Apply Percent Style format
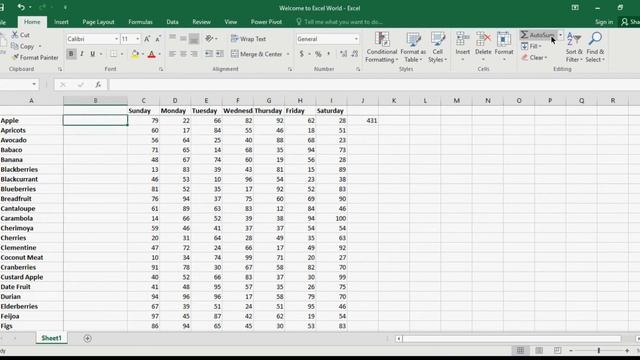Image resolution: width=640 pixels, height=360 pixels. point(318,54)
